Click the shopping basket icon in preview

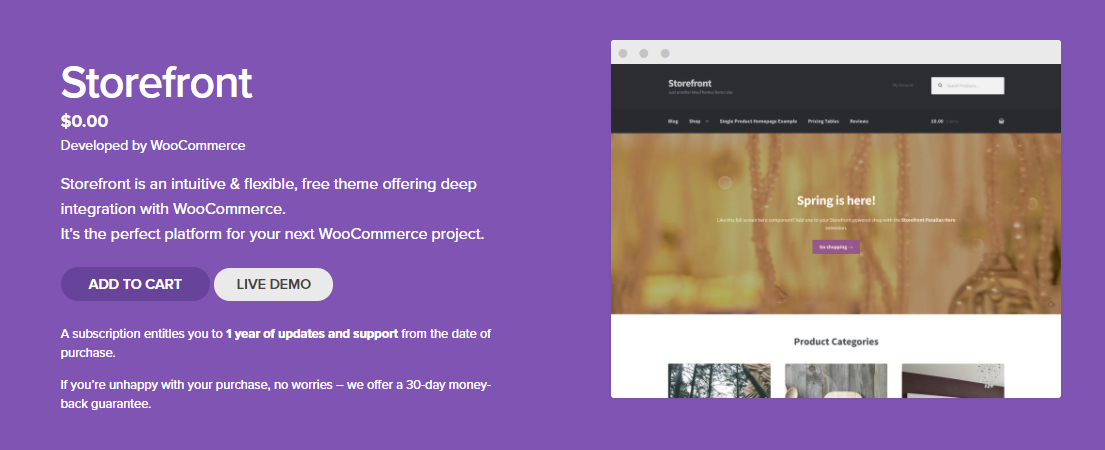pyautogui.click(x=1001, y=121)
